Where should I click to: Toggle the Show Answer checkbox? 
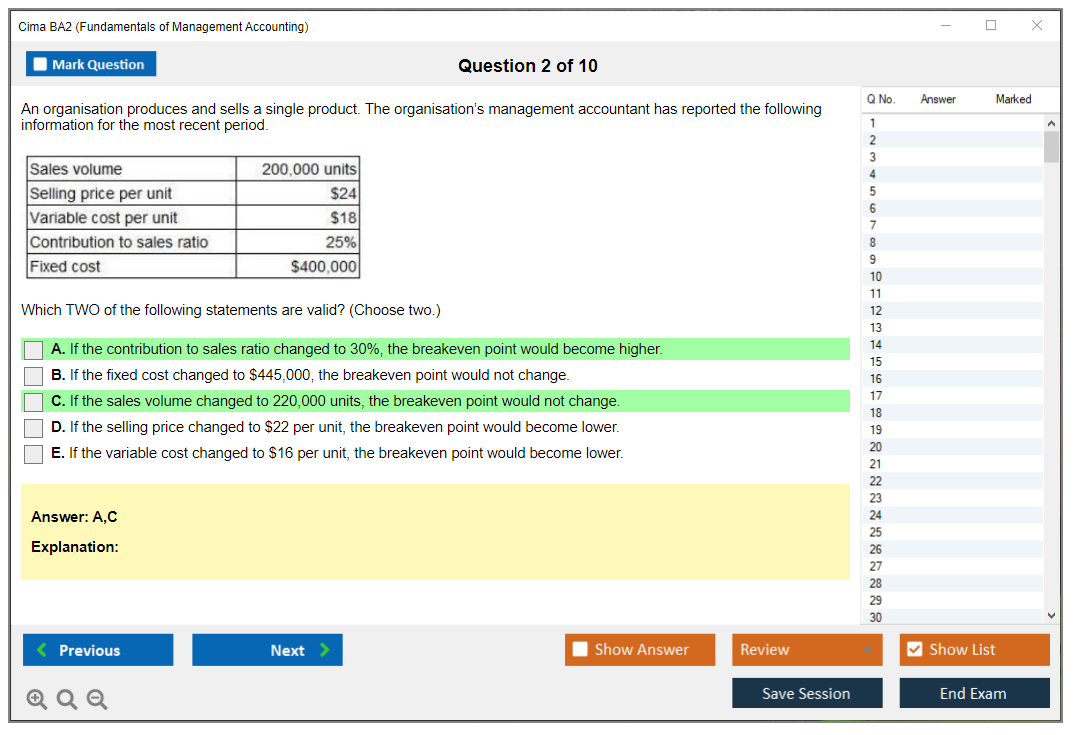click(581, 650)
